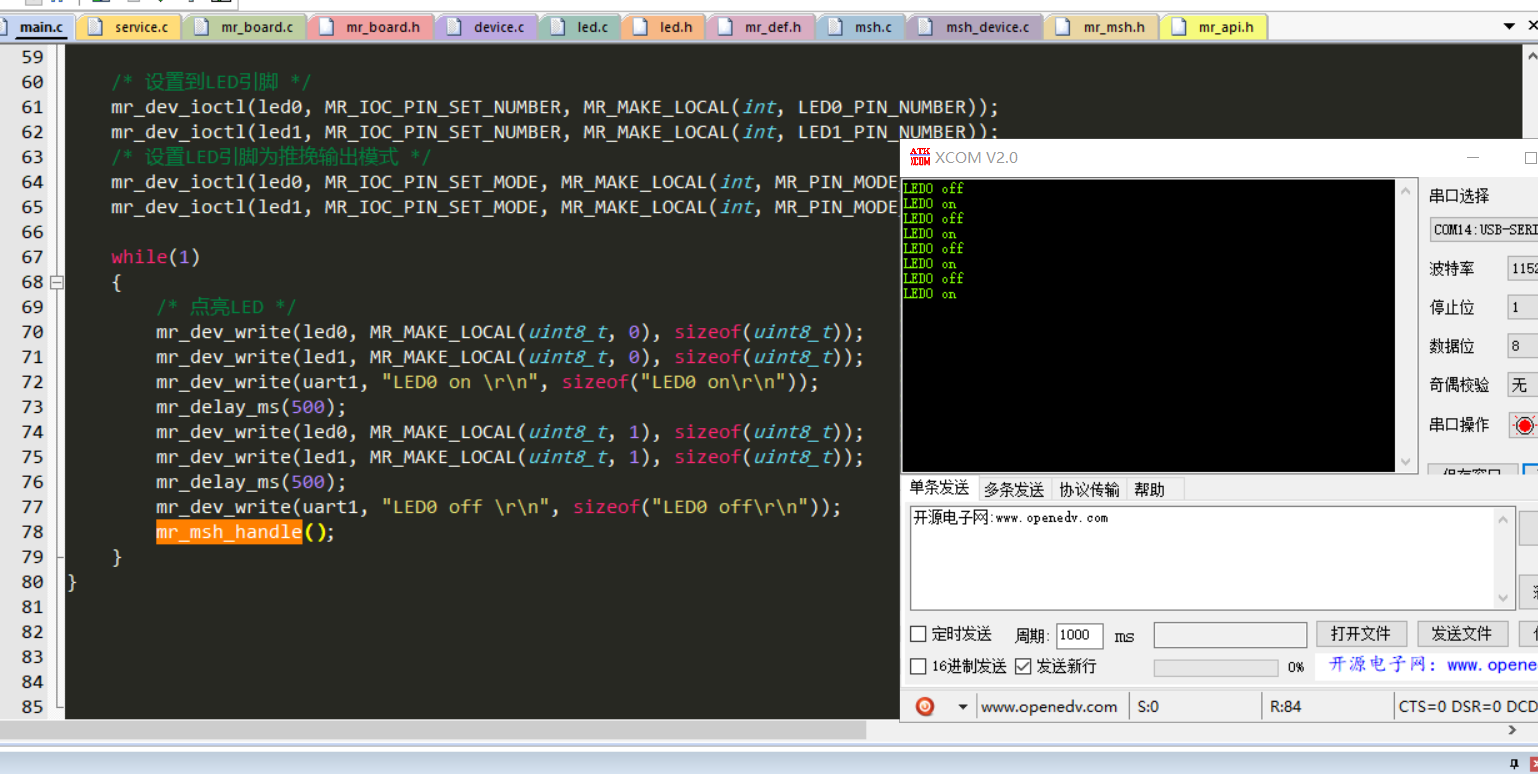Viewport: 1538px width, 774px height.
Task: Open the mr_def.h editor tab
Action: pos(760,27)
